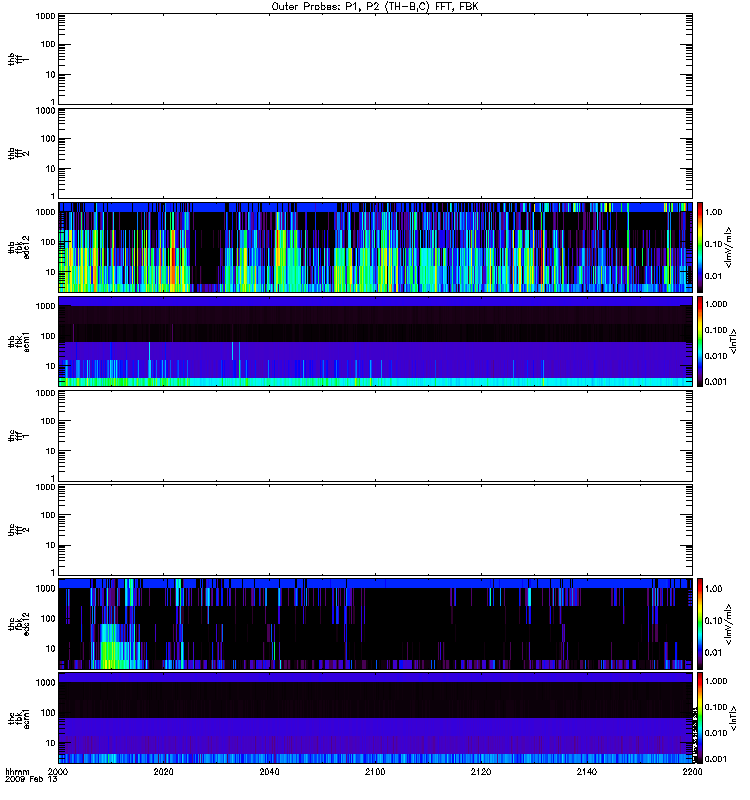The image size is (750, 800).
Task: Click the 2000 time axis label
Action: point(59,773)
